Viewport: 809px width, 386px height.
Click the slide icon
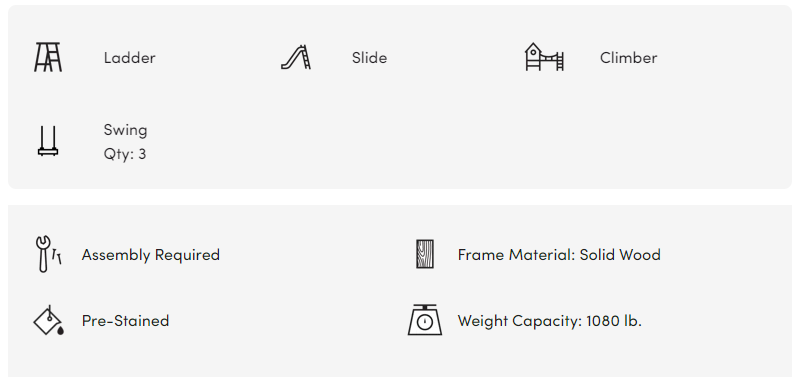coord(296,57)
